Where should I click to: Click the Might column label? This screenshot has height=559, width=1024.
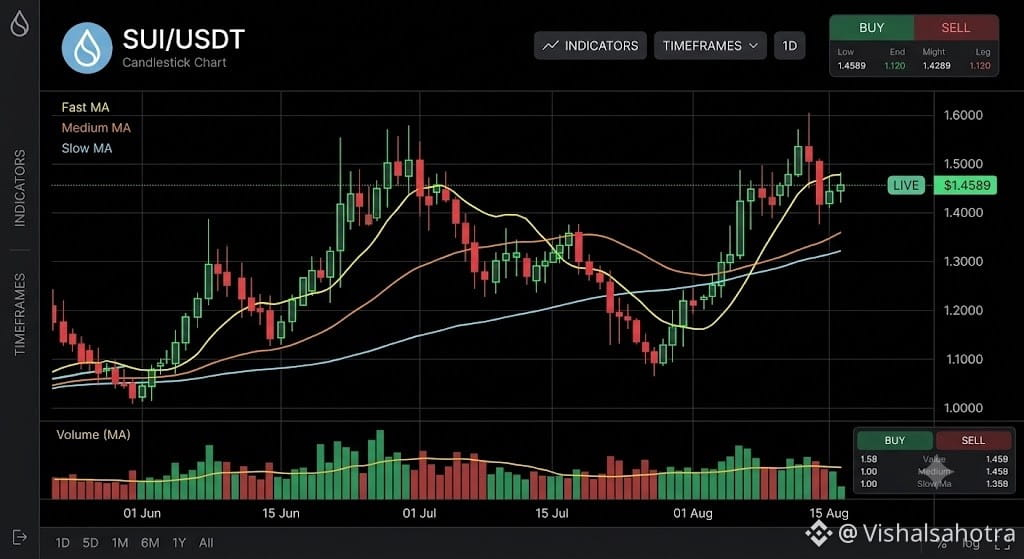[x=934, y=52]
